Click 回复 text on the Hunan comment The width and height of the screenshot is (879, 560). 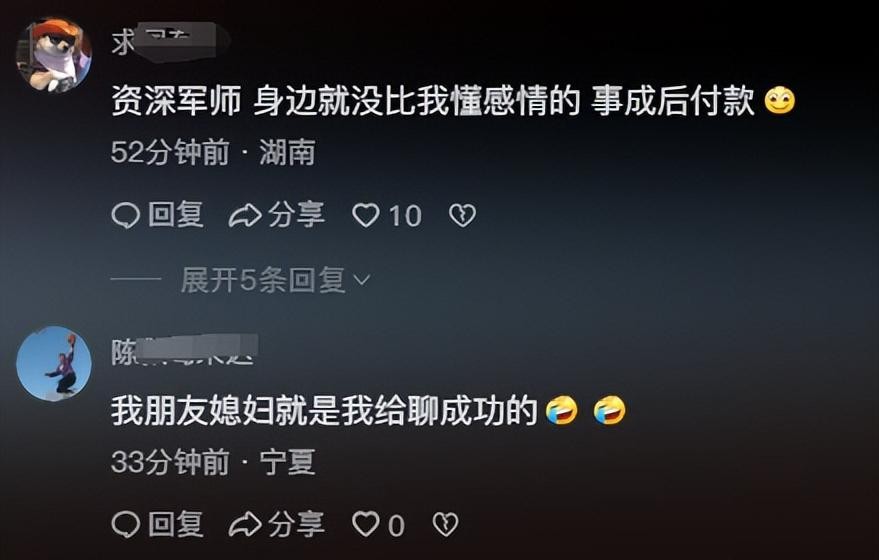pos(175,215)
